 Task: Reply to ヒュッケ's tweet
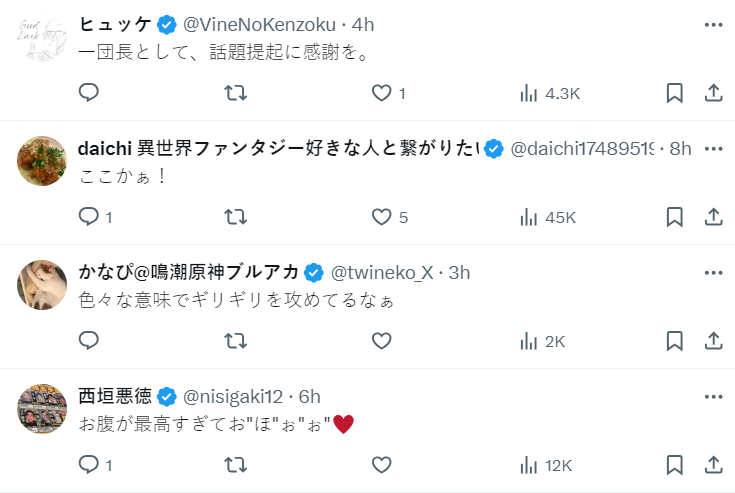point(89,93)
